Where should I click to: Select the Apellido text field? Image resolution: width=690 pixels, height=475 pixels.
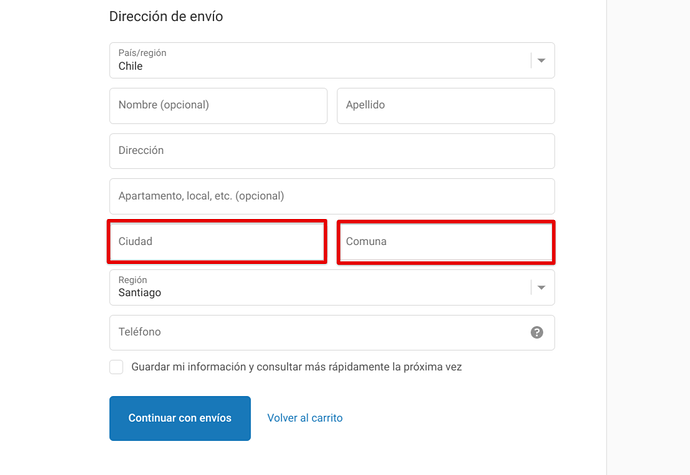[x=445, y=105]
